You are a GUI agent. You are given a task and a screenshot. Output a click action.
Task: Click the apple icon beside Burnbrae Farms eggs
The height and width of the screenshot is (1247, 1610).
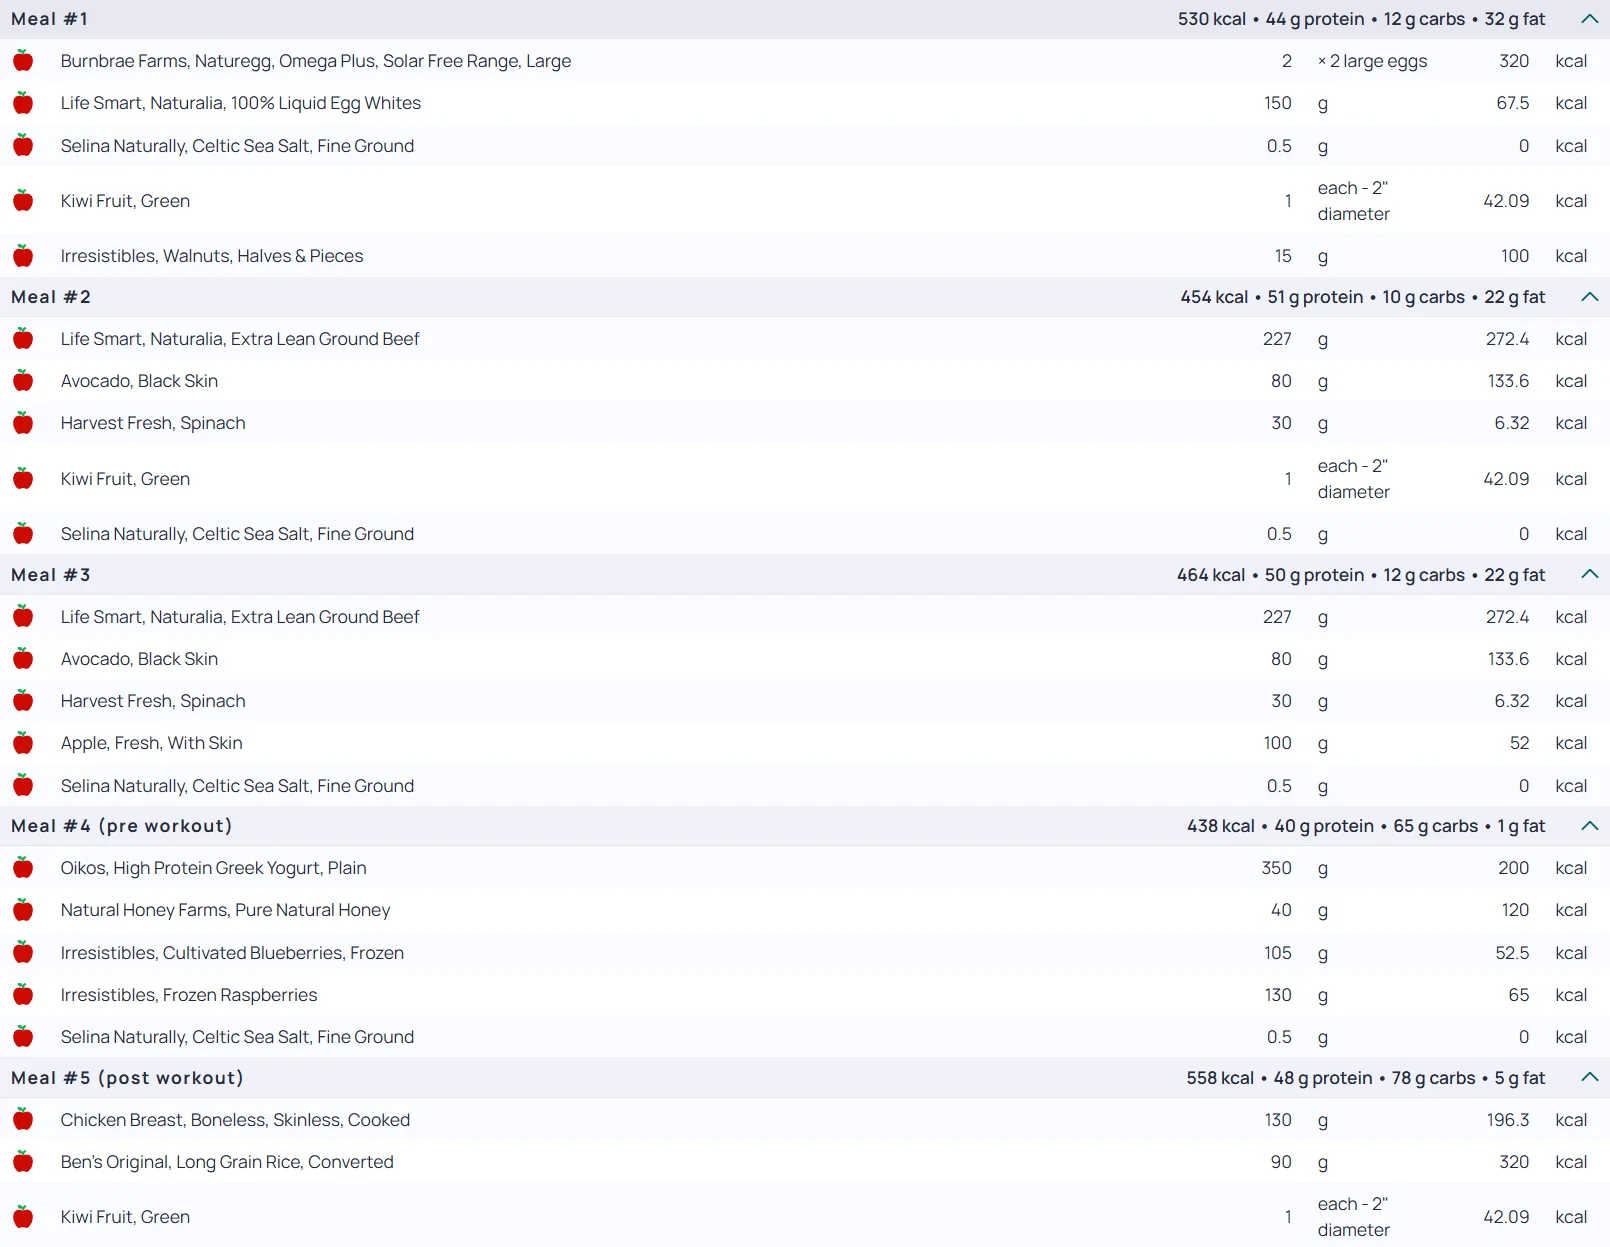click(x=23, y=61)
